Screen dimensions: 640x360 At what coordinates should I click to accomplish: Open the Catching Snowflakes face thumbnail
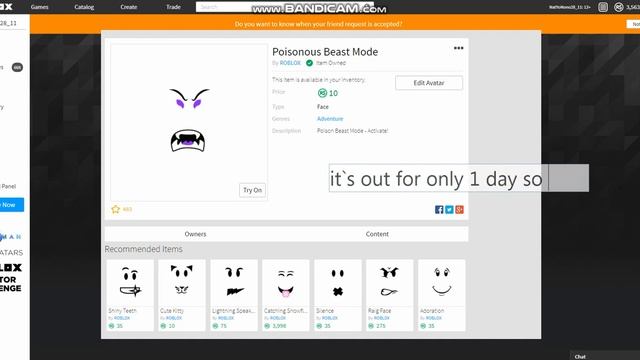coord(286,282)
